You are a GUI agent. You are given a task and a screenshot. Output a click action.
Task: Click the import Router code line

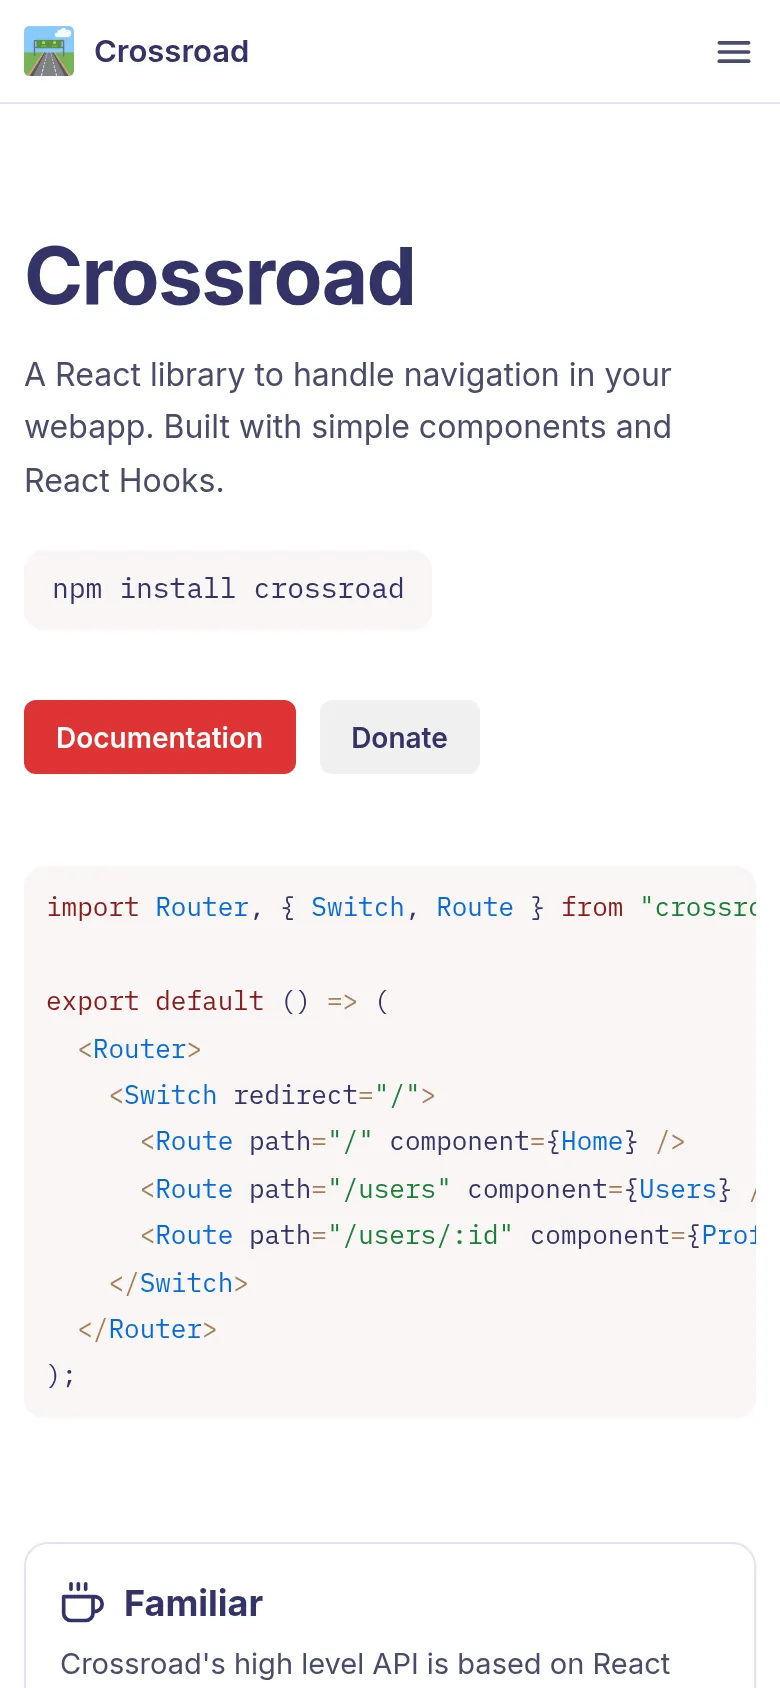(x=401, y=907)
